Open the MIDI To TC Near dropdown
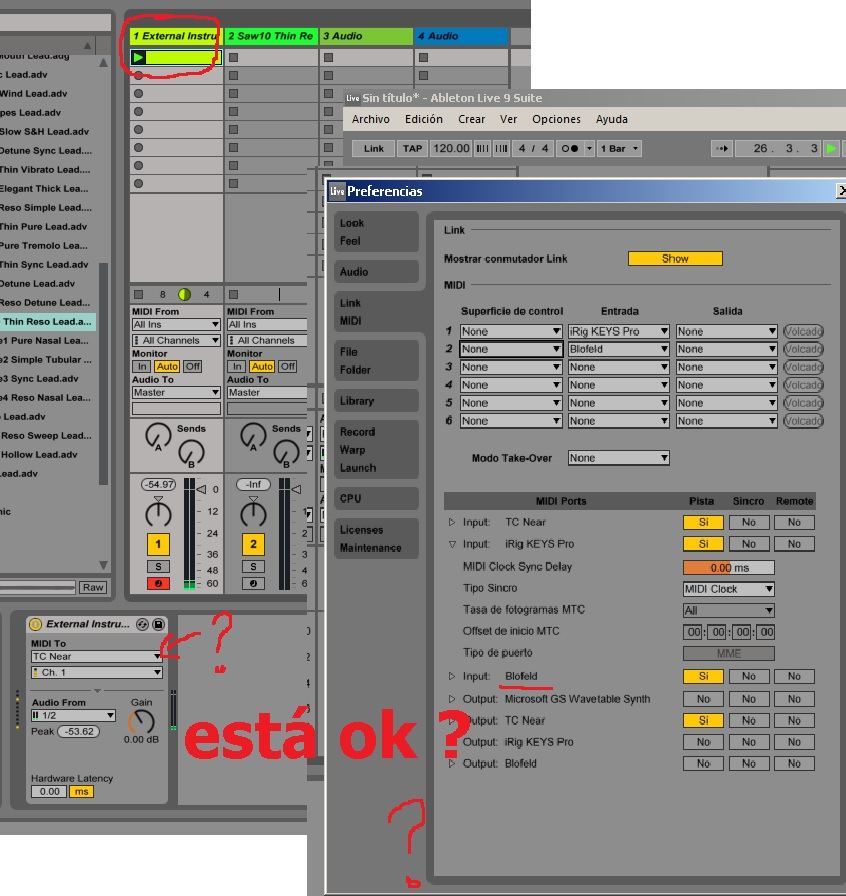The height and width of the screenshot is (896, 846). (x=97, y=656)
